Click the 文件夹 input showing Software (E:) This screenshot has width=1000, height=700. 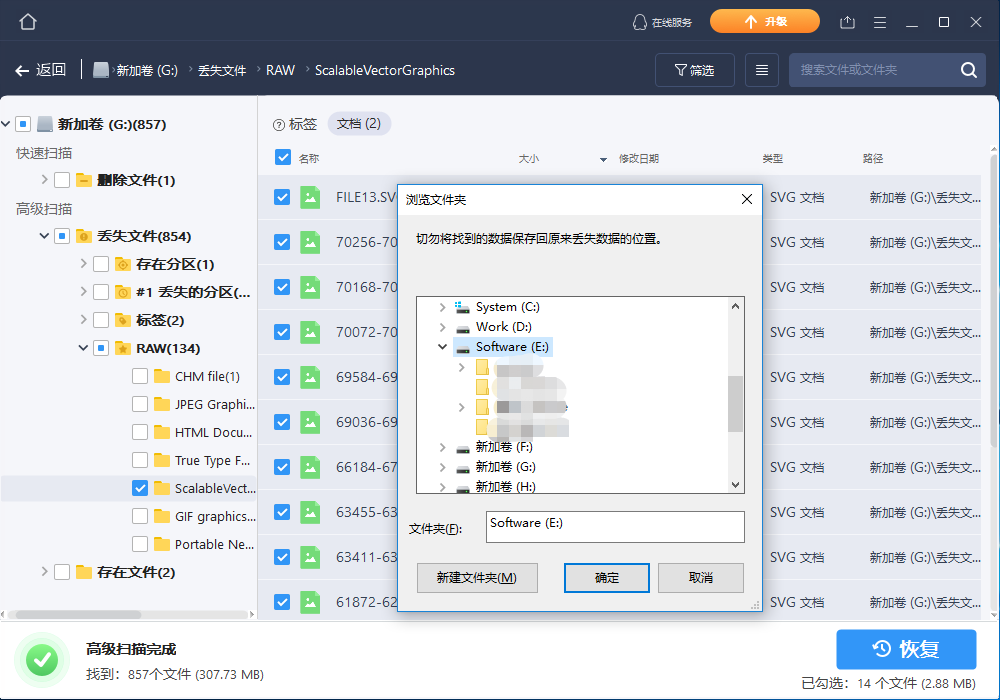click(x=615, y=527)
